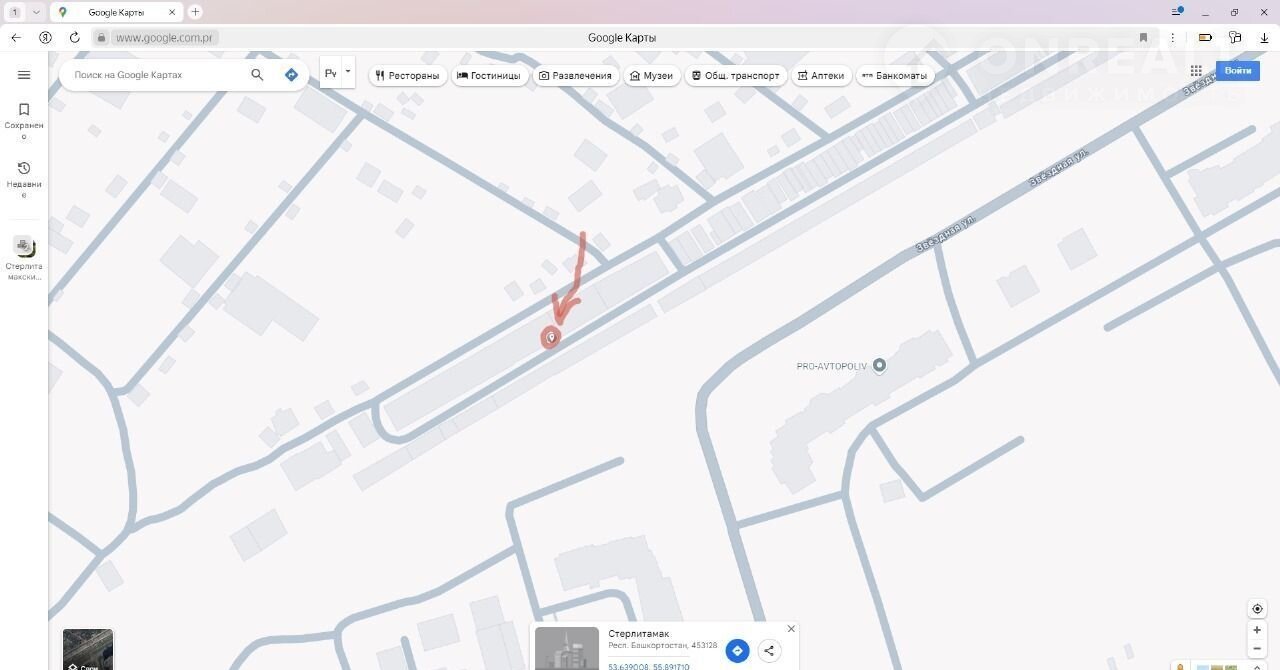1280x670 pixels.
Task: Open the coordinates link in info card
Action: click(x=649, y=666)
